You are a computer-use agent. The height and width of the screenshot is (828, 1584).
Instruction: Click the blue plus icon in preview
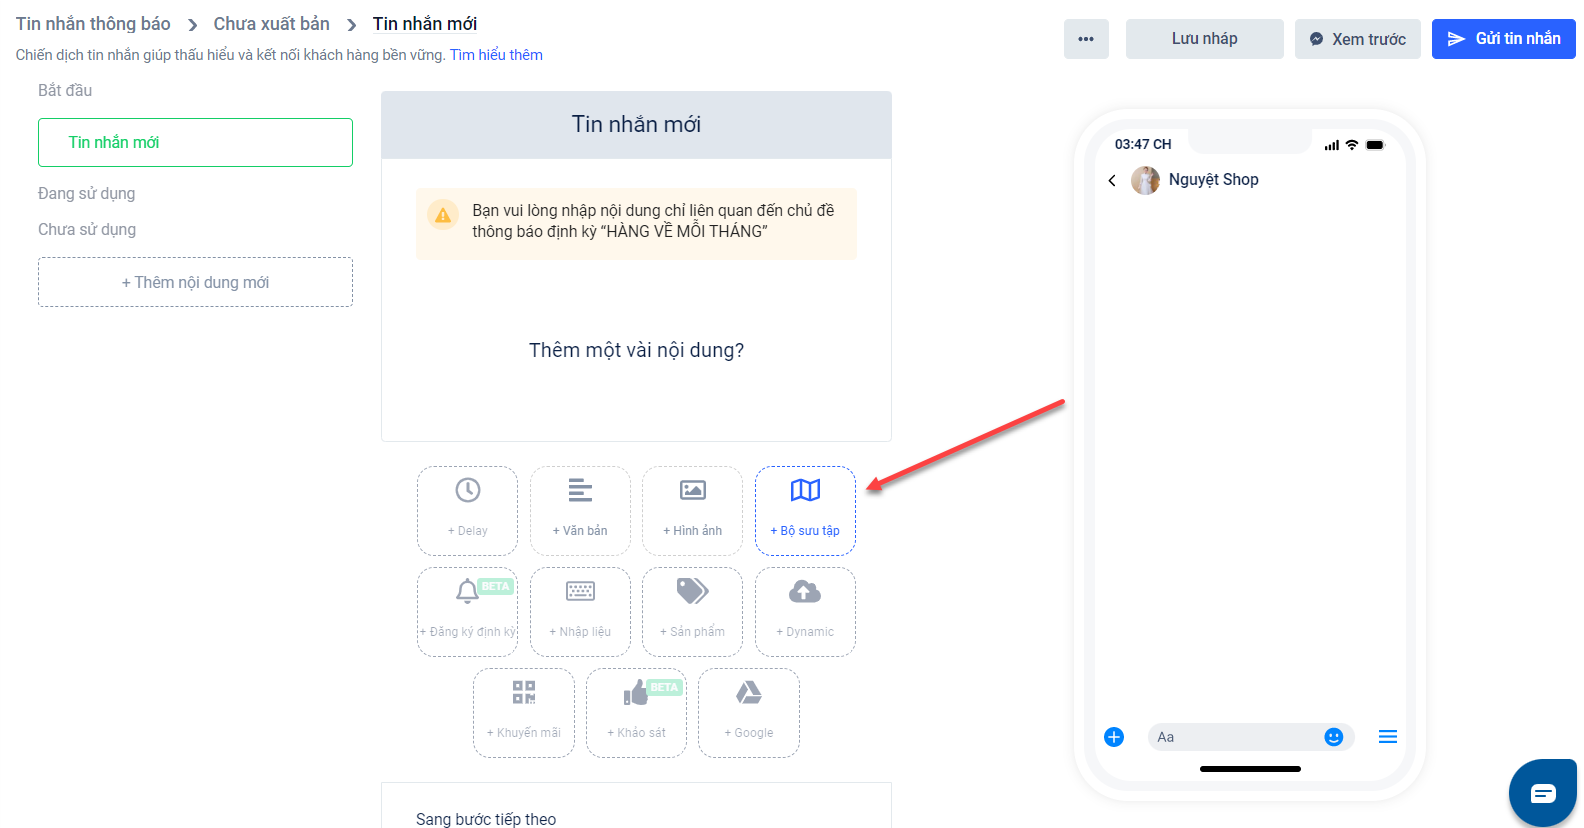pyautogui.click(x=1114, y=737)
